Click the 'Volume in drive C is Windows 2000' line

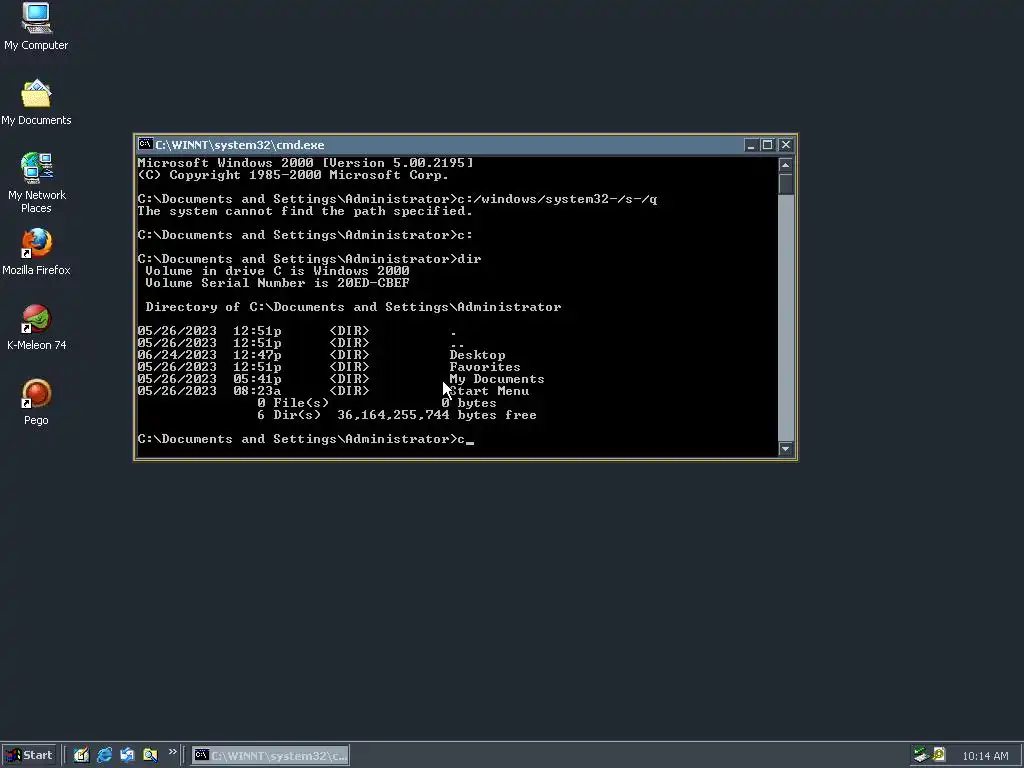(277, 271)
